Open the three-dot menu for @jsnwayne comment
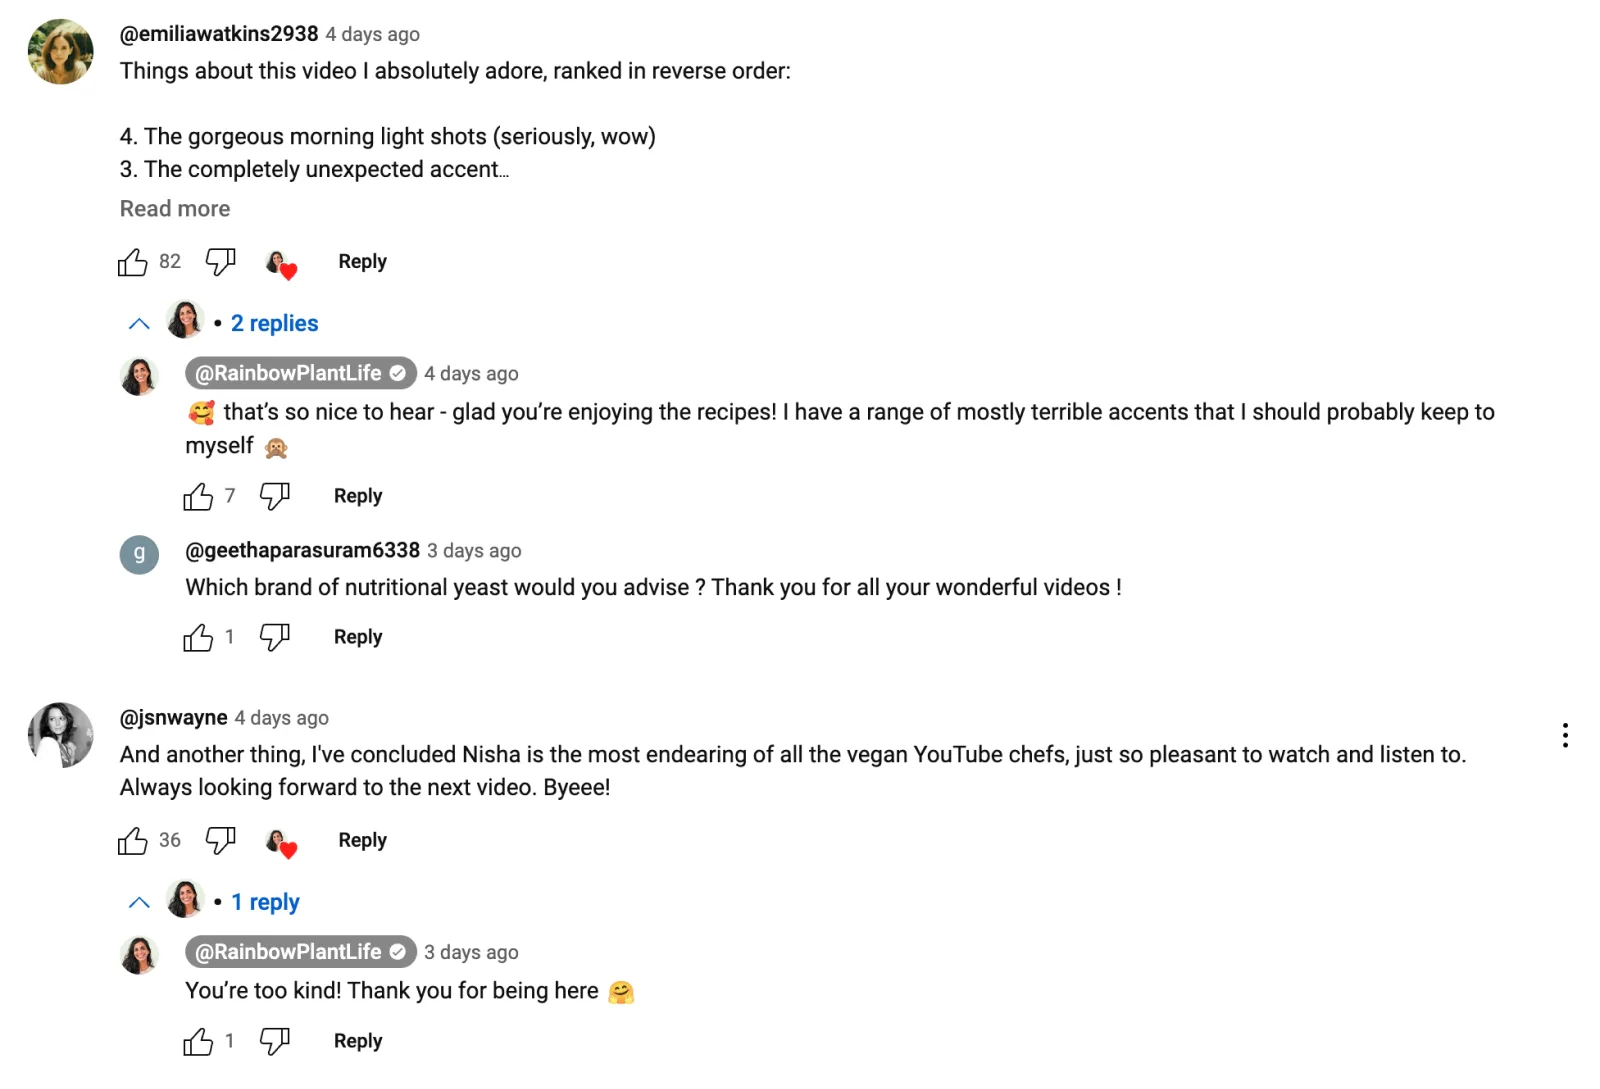 (1564, 736)
